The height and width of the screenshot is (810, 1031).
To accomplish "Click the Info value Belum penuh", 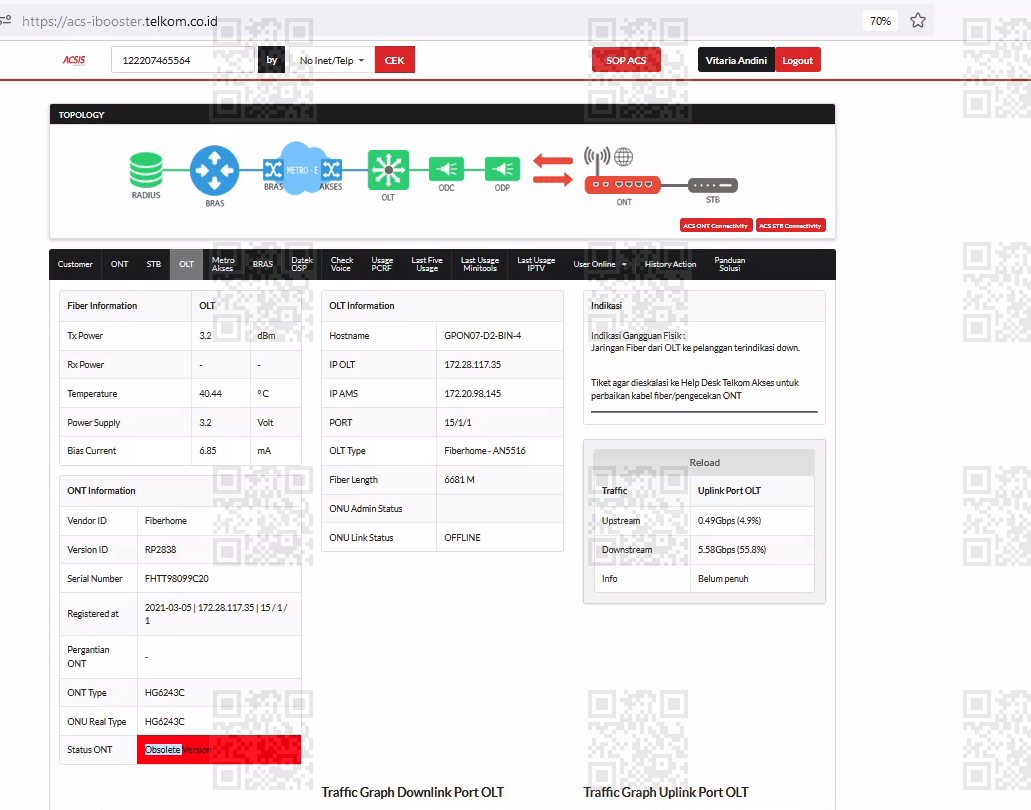I will 723,579.
